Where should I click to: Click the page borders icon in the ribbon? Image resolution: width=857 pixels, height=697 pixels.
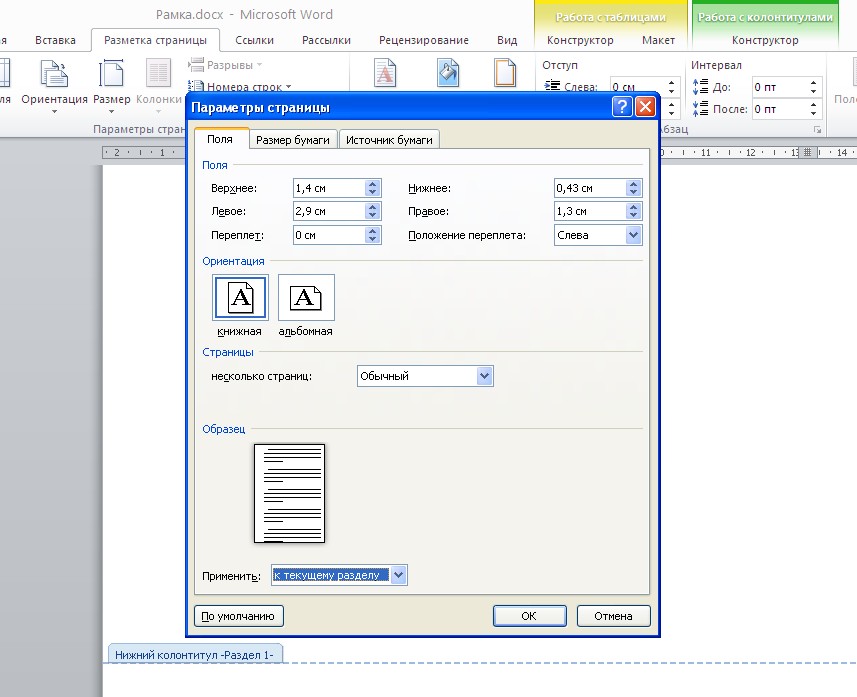[x=506, y=75]
